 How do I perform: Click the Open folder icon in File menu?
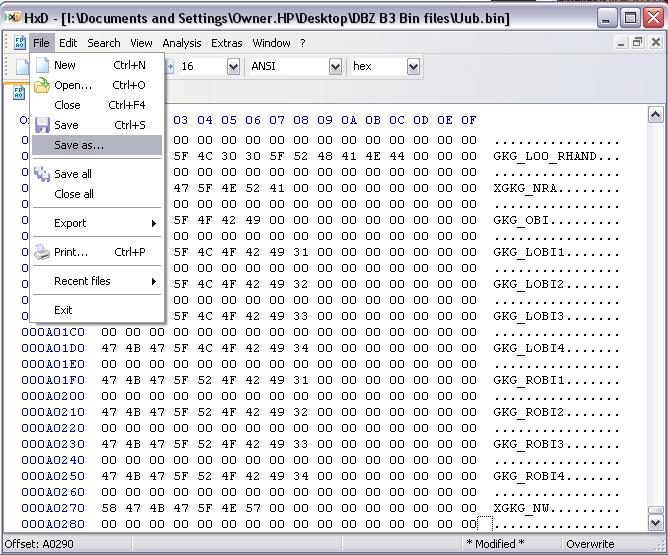pyautogui.click(x=42, y=85)
